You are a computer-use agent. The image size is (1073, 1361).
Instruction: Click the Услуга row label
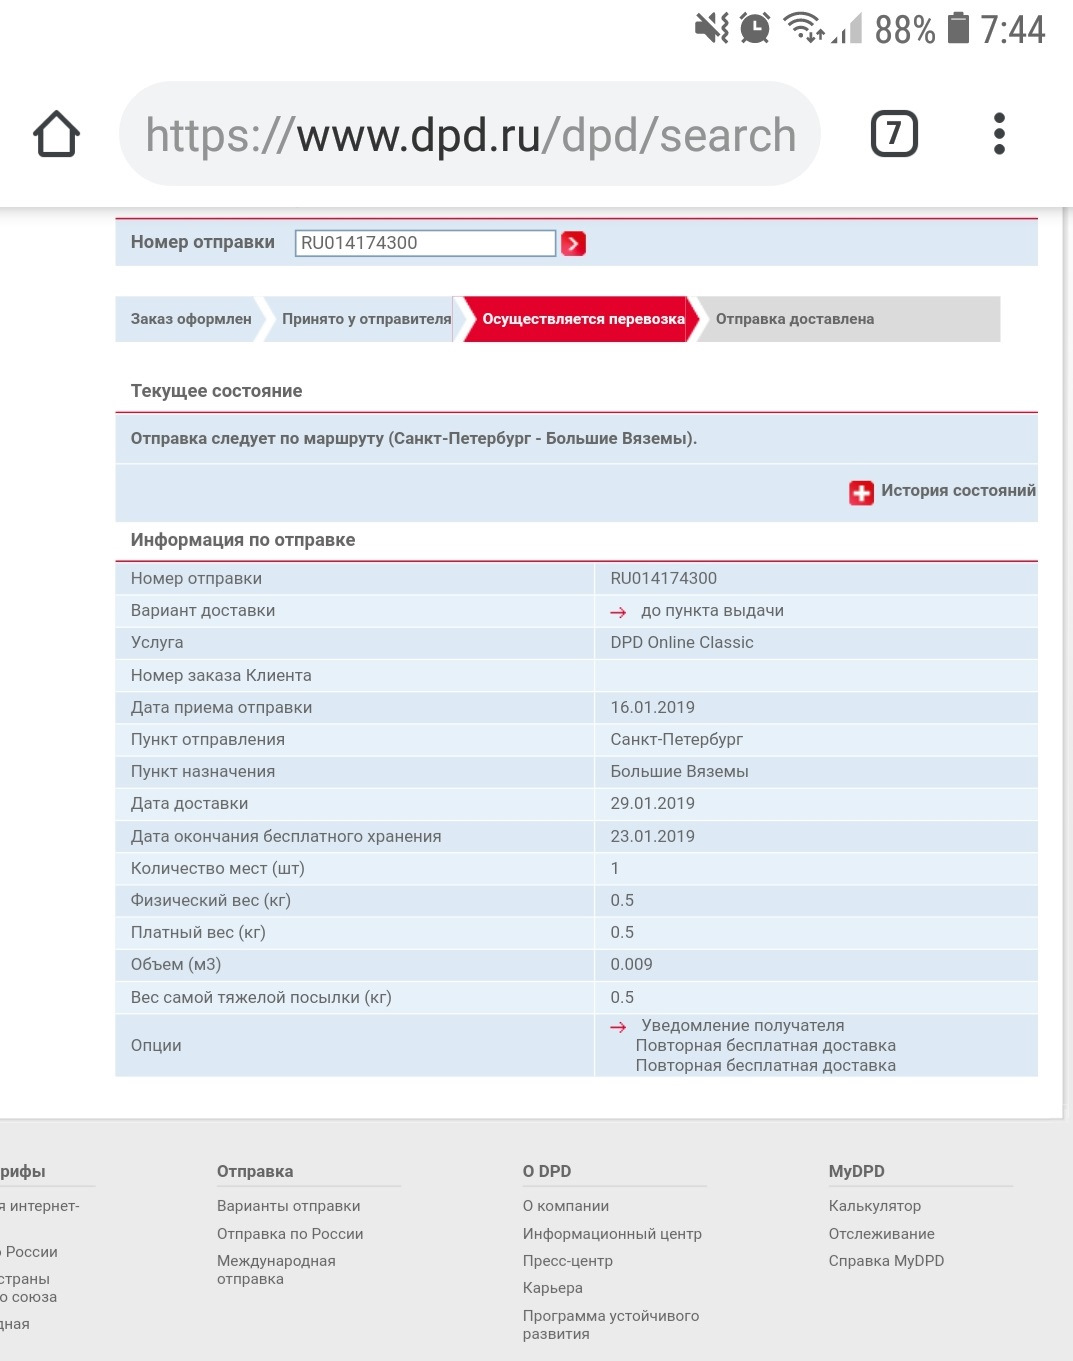click(x=157, y=643)
